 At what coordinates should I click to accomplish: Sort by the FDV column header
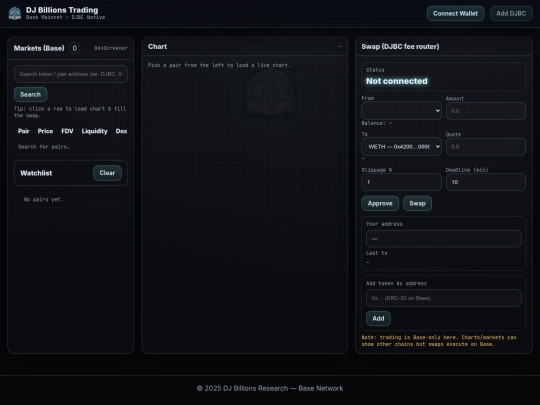point(67,131)
